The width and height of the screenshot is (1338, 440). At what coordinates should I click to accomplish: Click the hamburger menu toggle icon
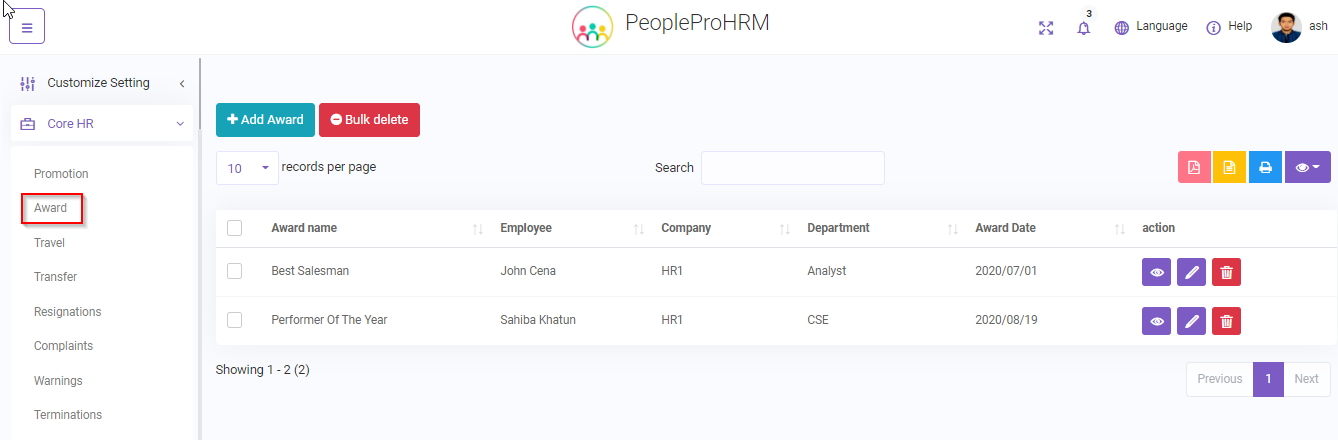coord(27,27)
